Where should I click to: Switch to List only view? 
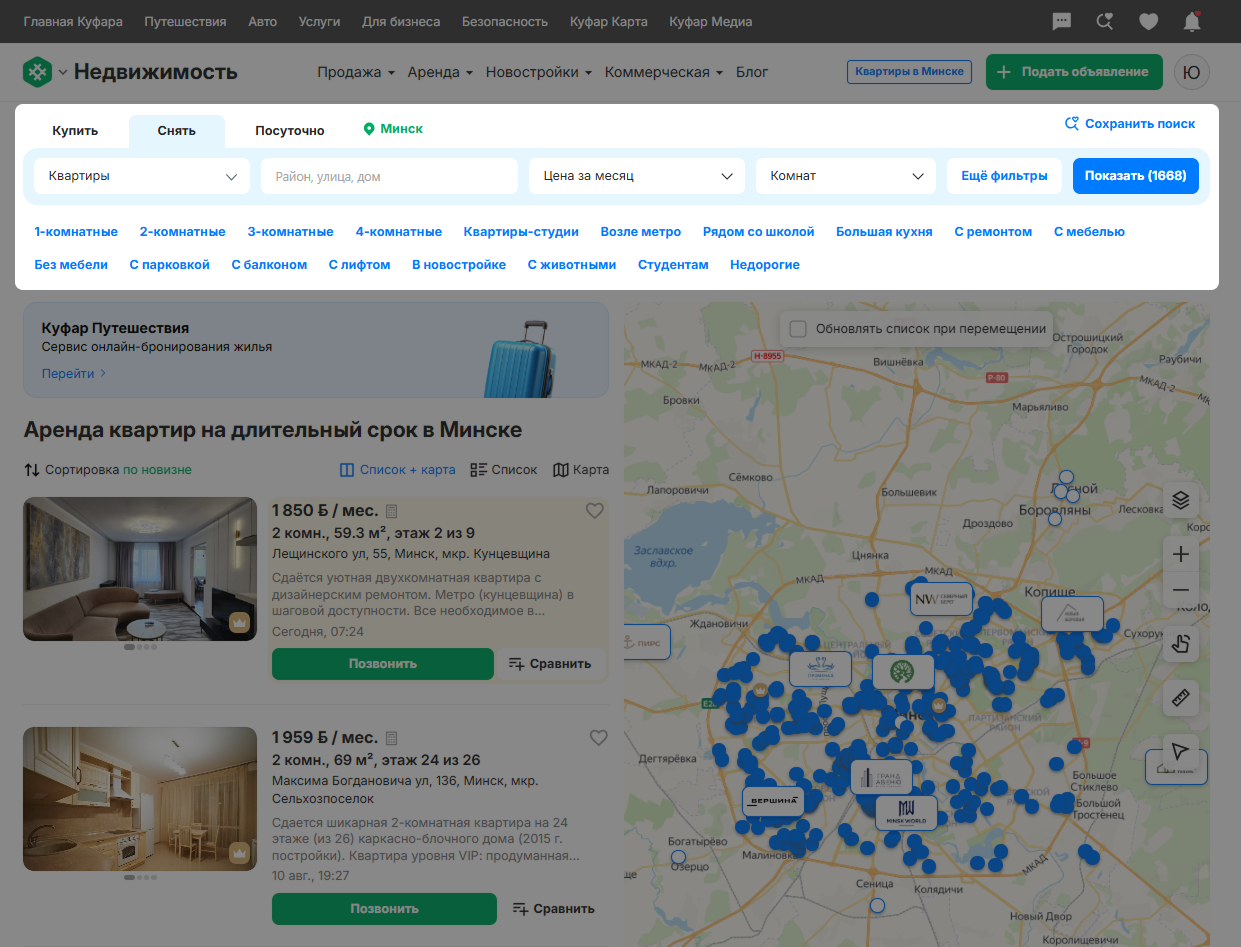pyautogui.click(x=504, y=470)
